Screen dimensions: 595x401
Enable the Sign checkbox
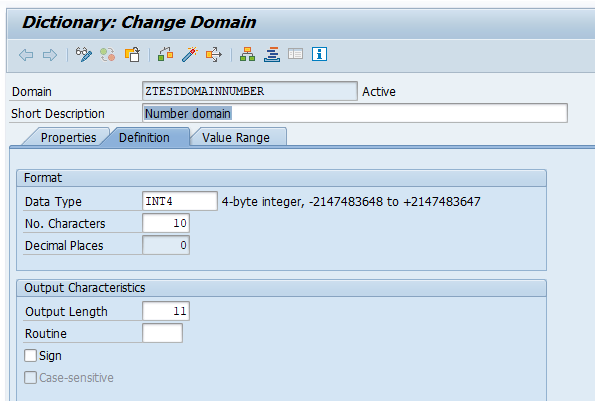(x=30, y=356)
